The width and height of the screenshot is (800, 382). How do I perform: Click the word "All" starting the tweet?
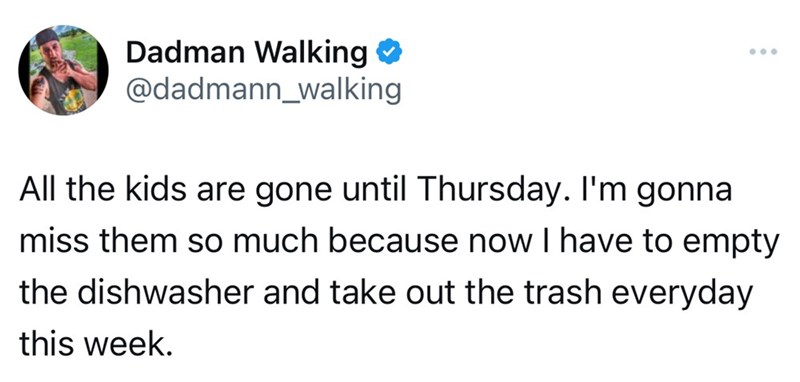[x=33, y=191]
